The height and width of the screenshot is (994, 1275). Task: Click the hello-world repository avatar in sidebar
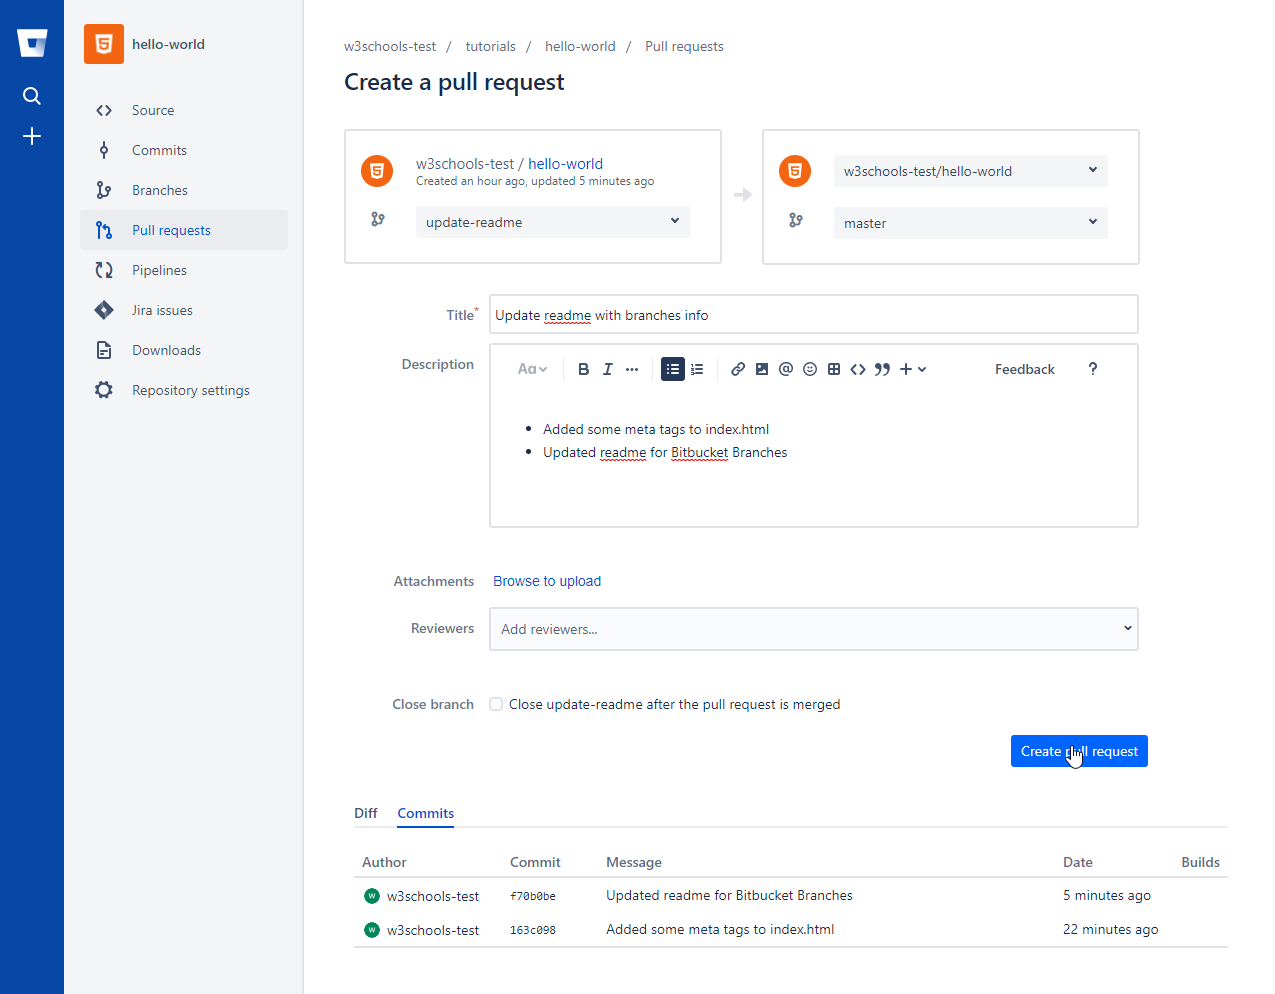pyautogui.click(x=104, y=44)
